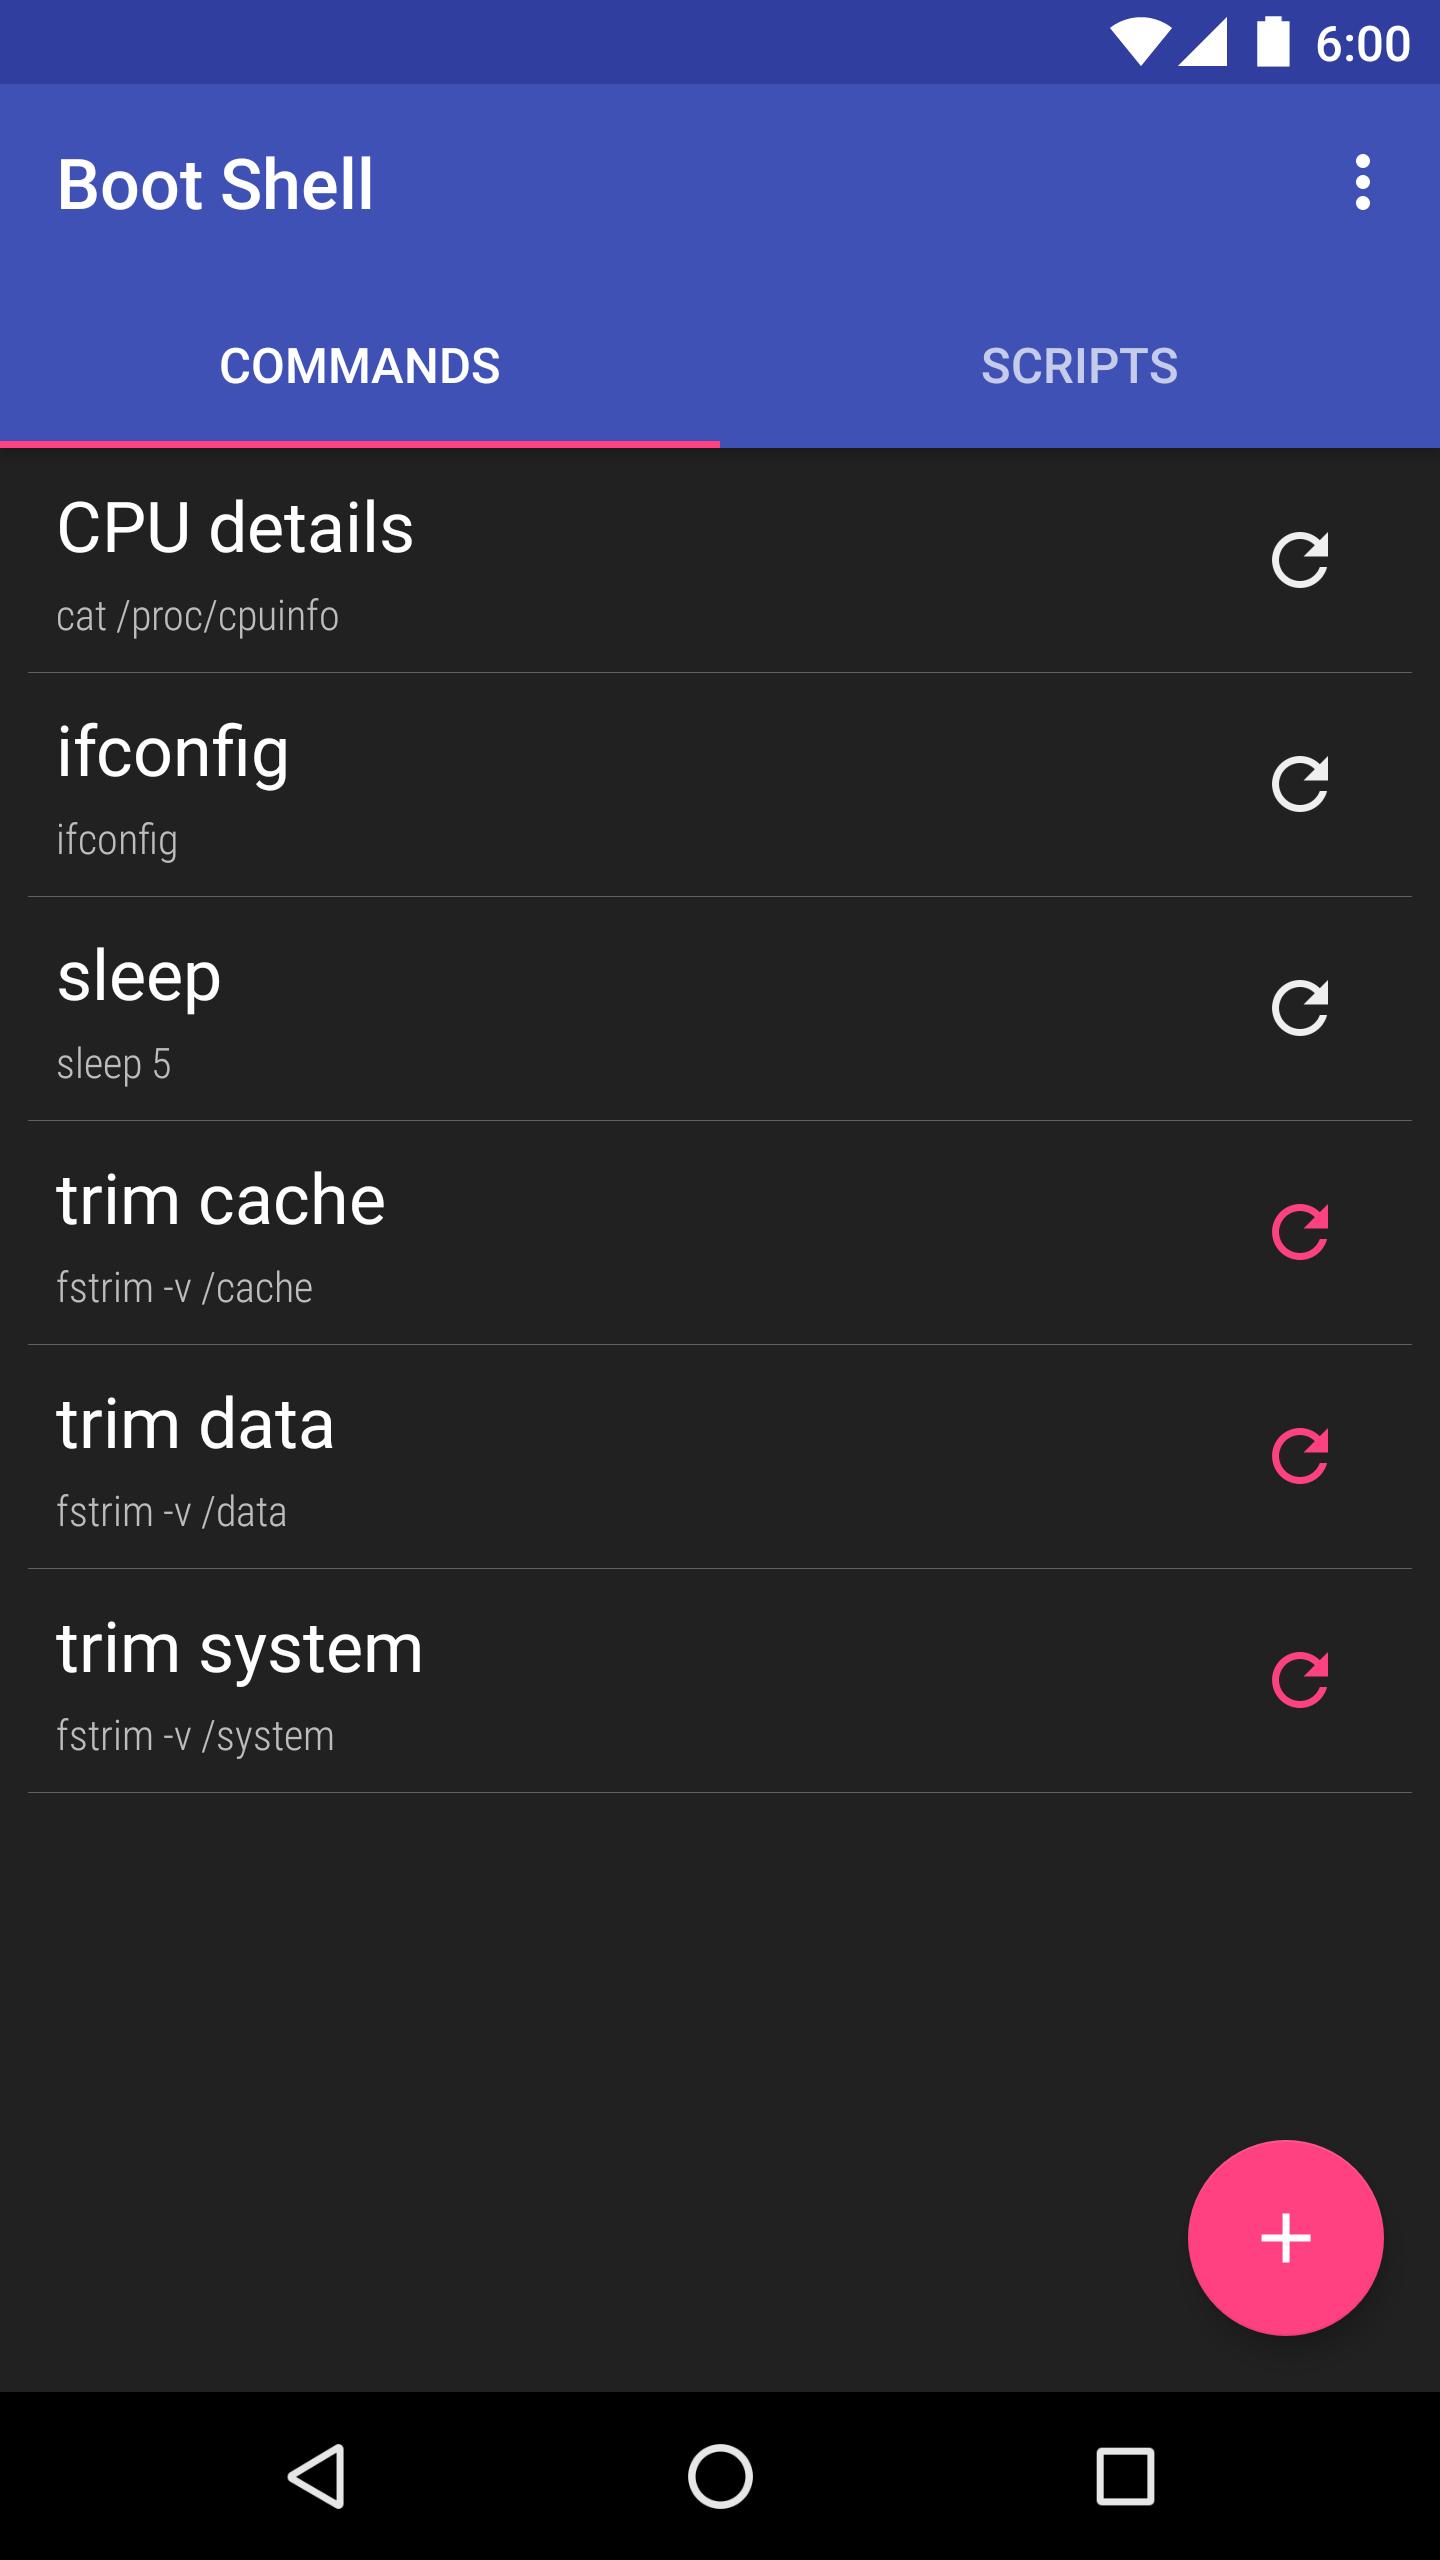Toggle run-on-boot icon for ifconfig
The height and width of the screenshot is (2560, 1440).
[x=1299, y=784]
